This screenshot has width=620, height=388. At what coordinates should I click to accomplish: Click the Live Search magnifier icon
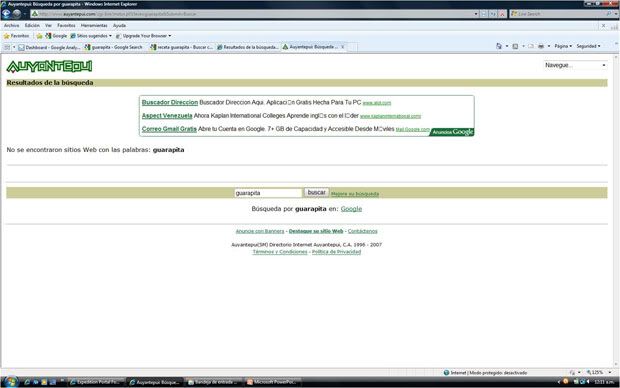click(609, 14)
